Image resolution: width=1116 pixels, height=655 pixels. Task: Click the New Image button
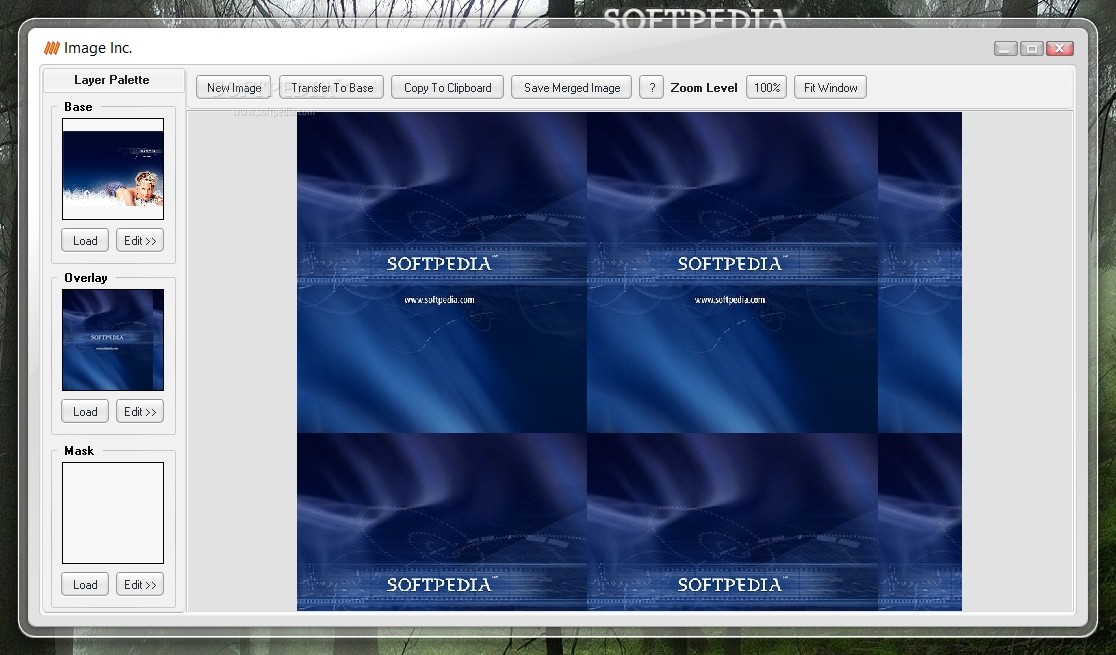pos(233,88)
